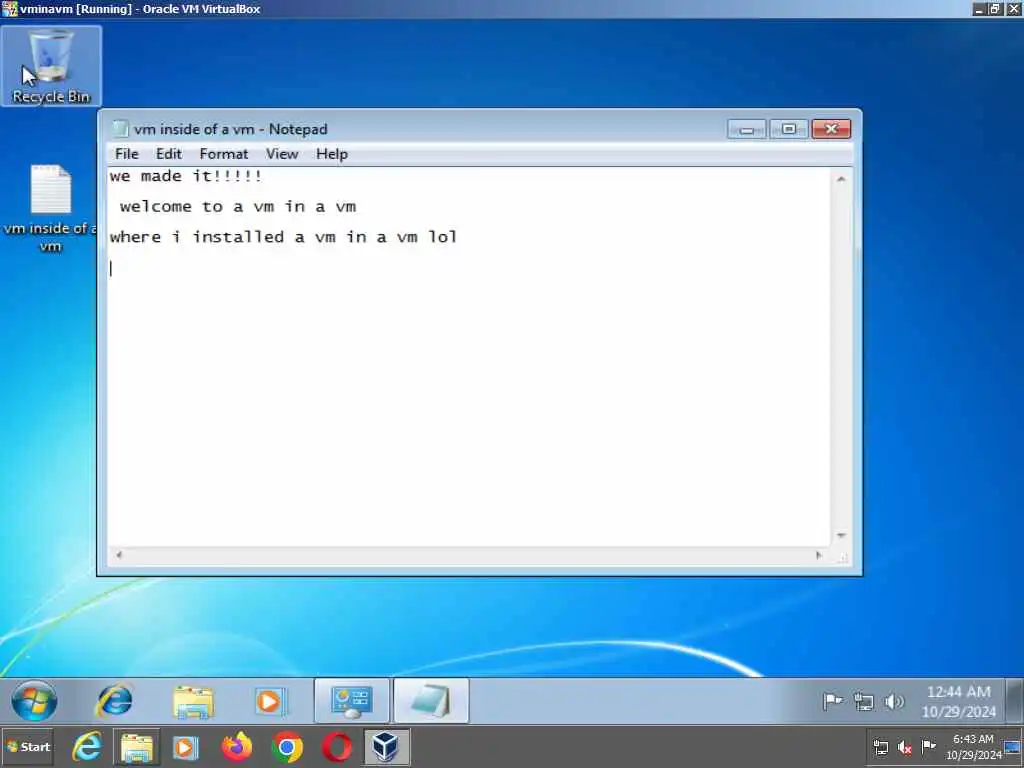This screenshot has width=1024, height=768.
Task: Open the Recycle Bin desktop icon
Action: click(51, 66)
